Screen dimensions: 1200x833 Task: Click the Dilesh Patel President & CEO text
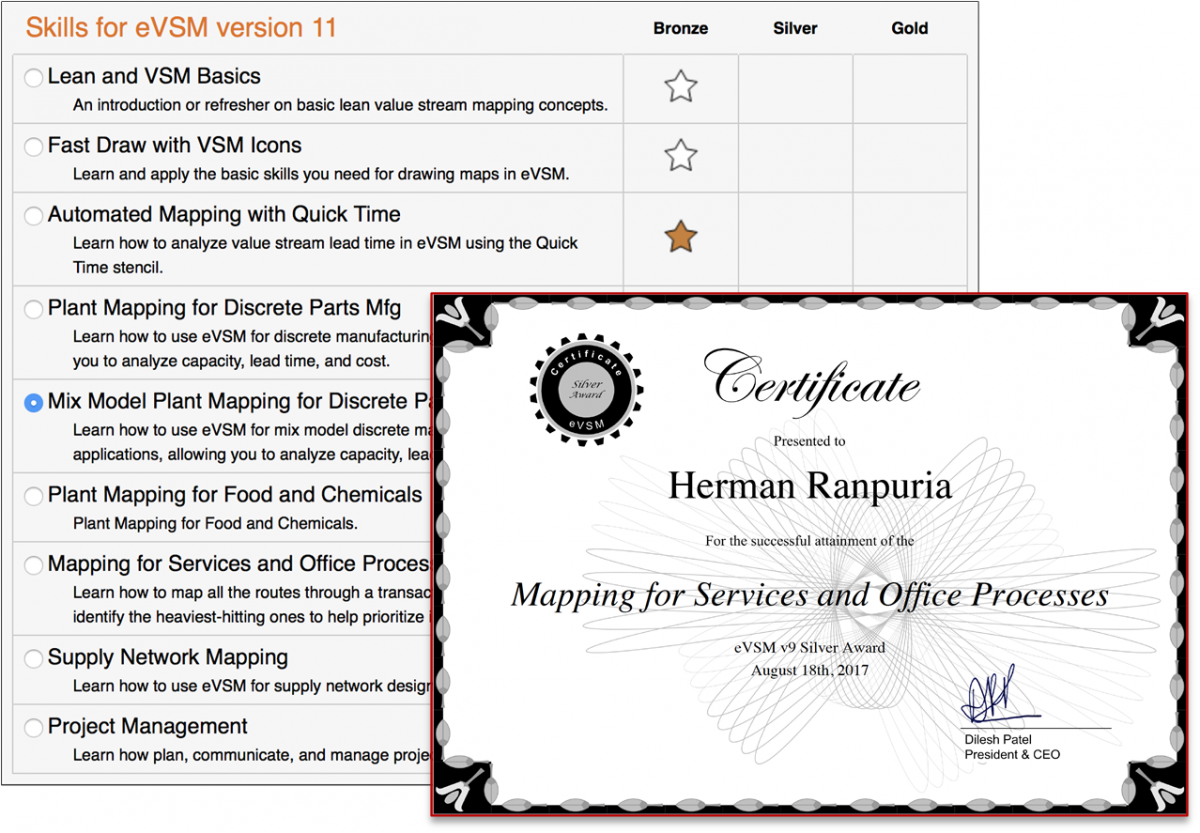(x=1012, y=747)
